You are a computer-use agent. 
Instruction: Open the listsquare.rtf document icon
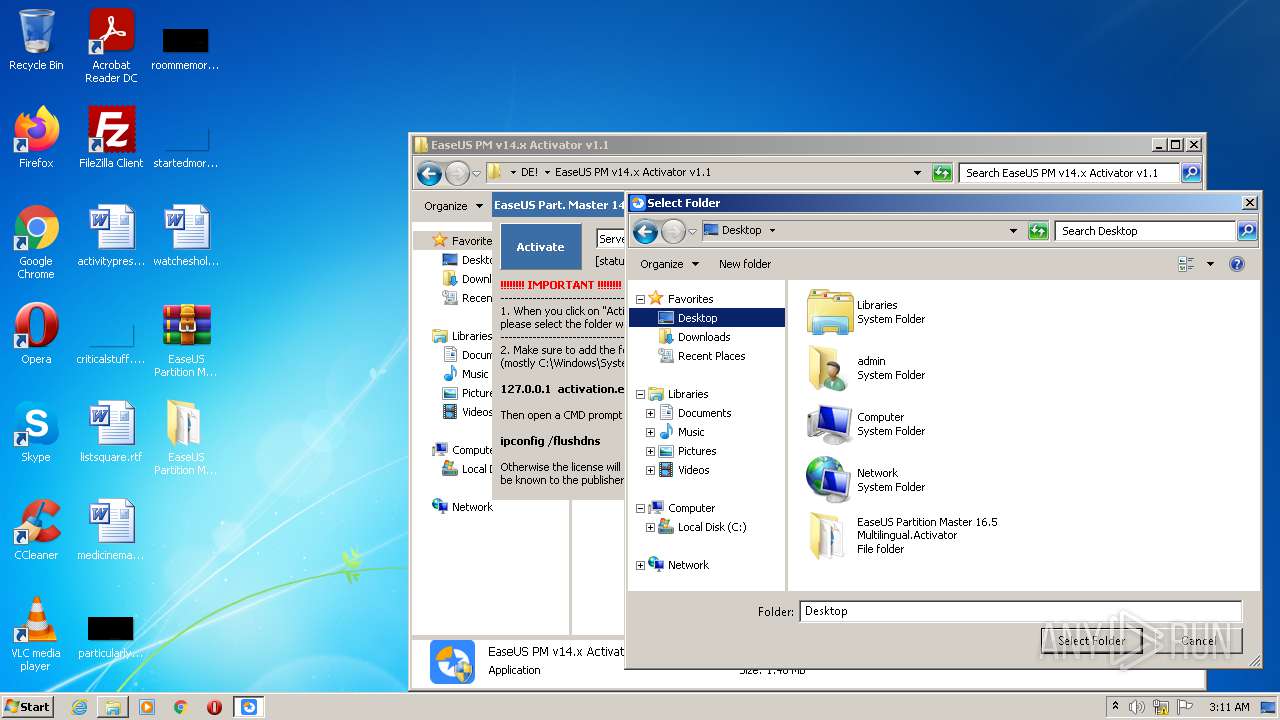point(111,432)
